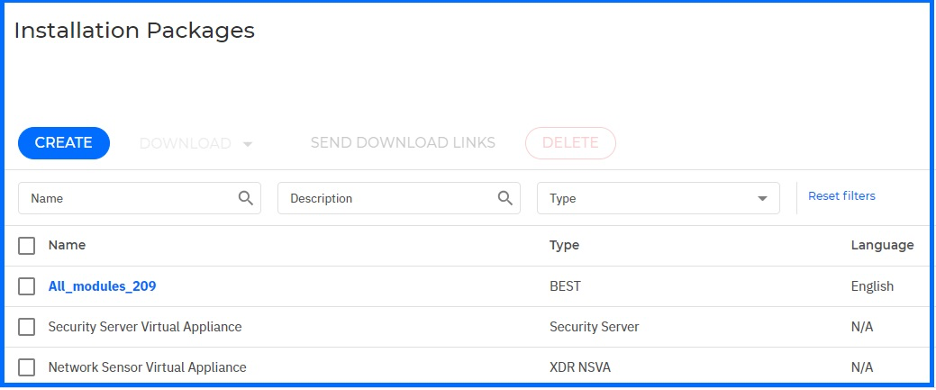
Task: Sort by the Language column header
Action: point(882,245)
